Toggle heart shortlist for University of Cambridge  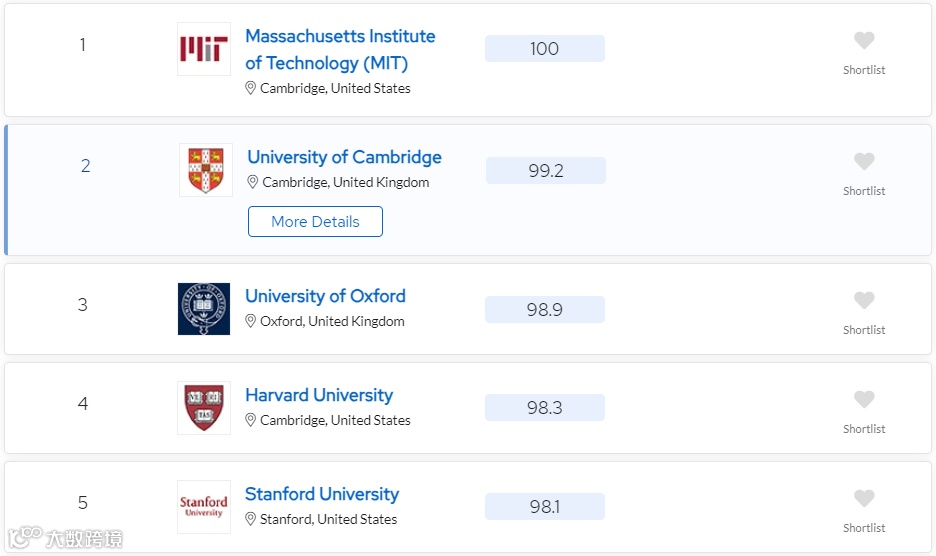click(x=864, y=161)
